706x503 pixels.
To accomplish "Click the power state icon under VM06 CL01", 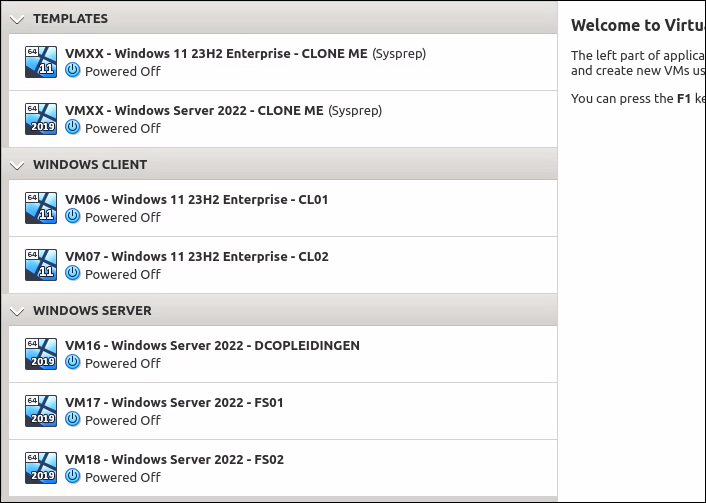I will (x=72, y=217).
